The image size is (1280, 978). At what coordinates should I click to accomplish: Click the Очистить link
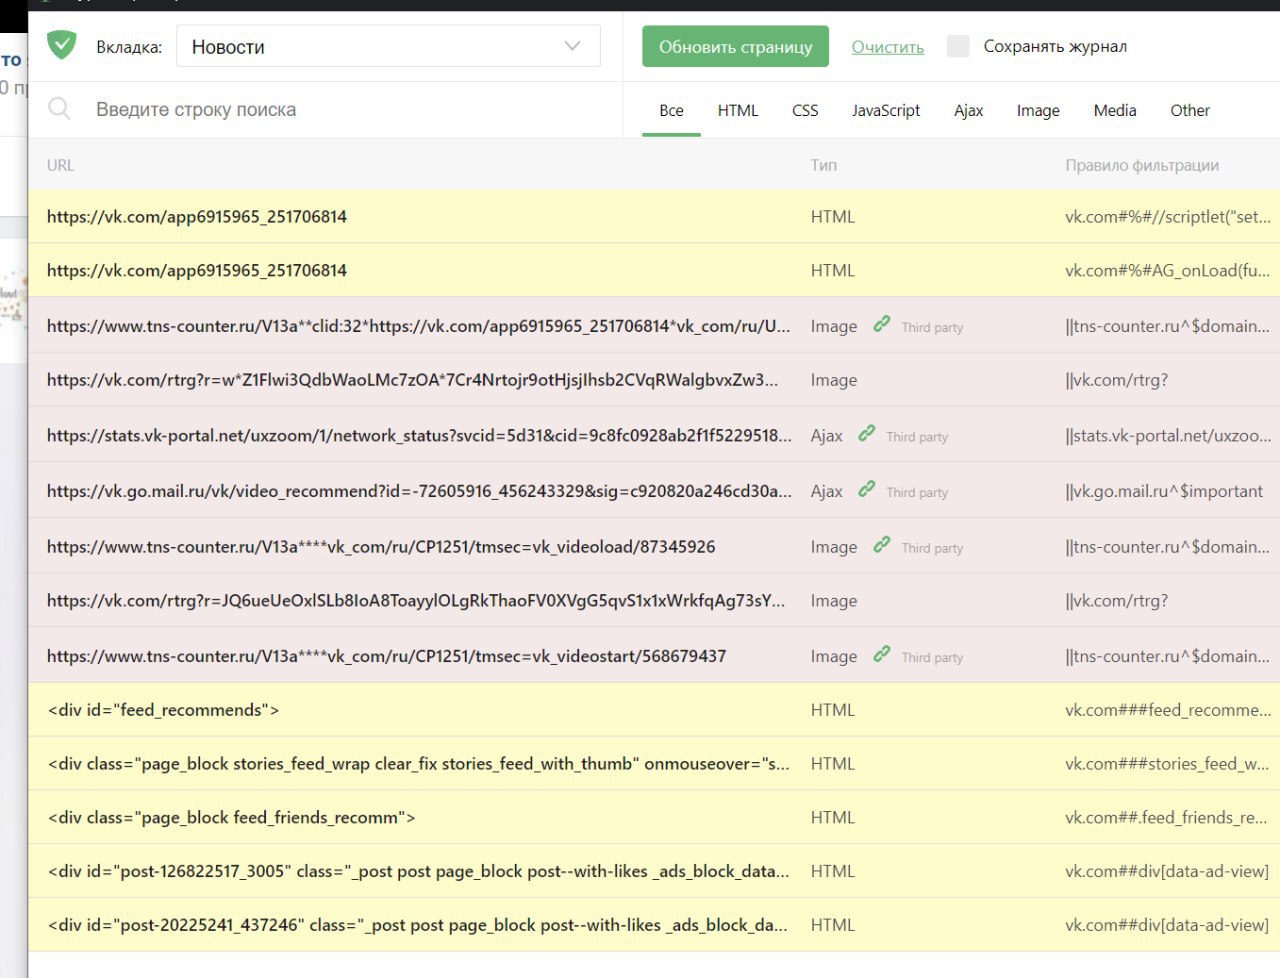pyautogui.click(x=888, y=47)
